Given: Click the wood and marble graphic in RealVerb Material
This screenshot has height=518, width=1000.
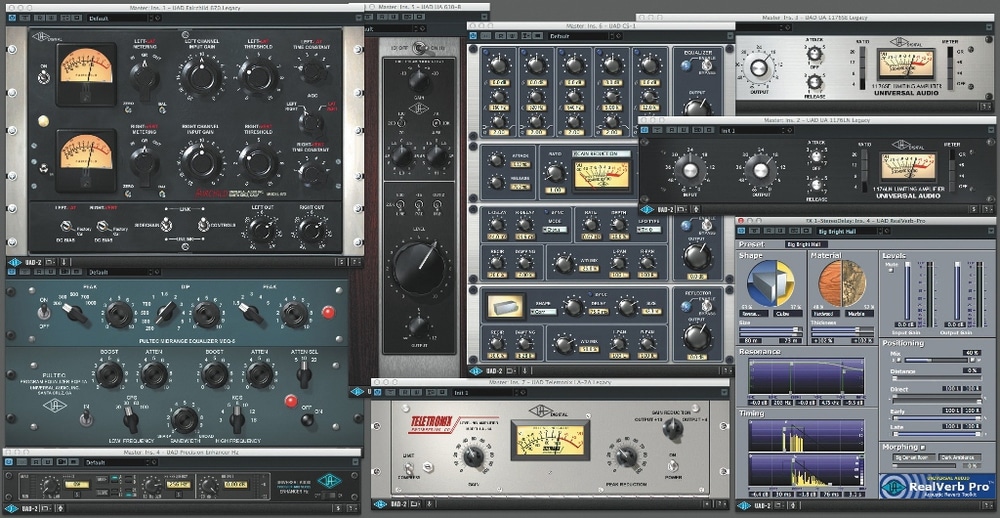Looking at the screenshot, I should pos(844,283).
